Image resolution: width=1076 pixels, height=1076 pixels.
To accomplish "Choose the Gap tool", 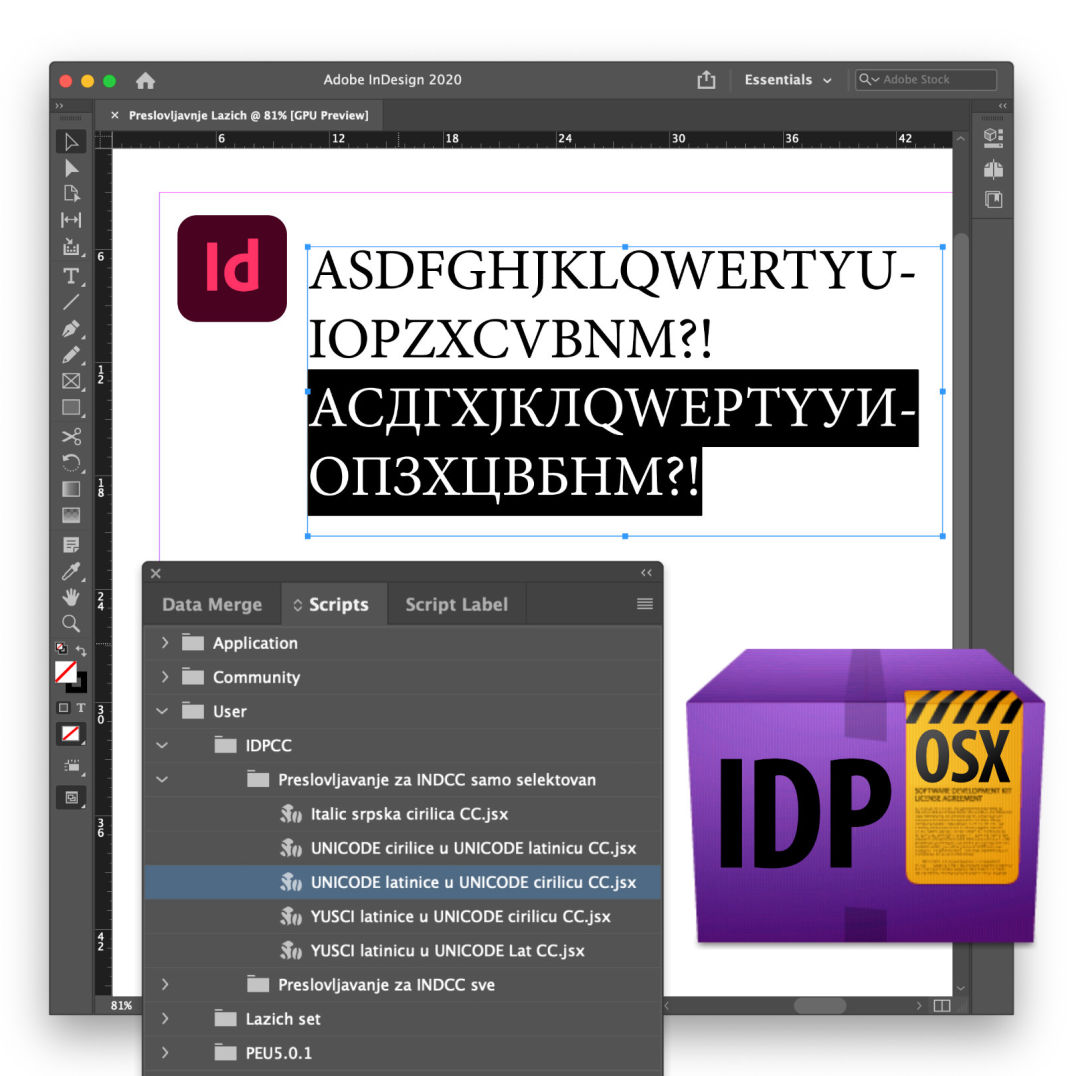I will [x=71, y=220].
